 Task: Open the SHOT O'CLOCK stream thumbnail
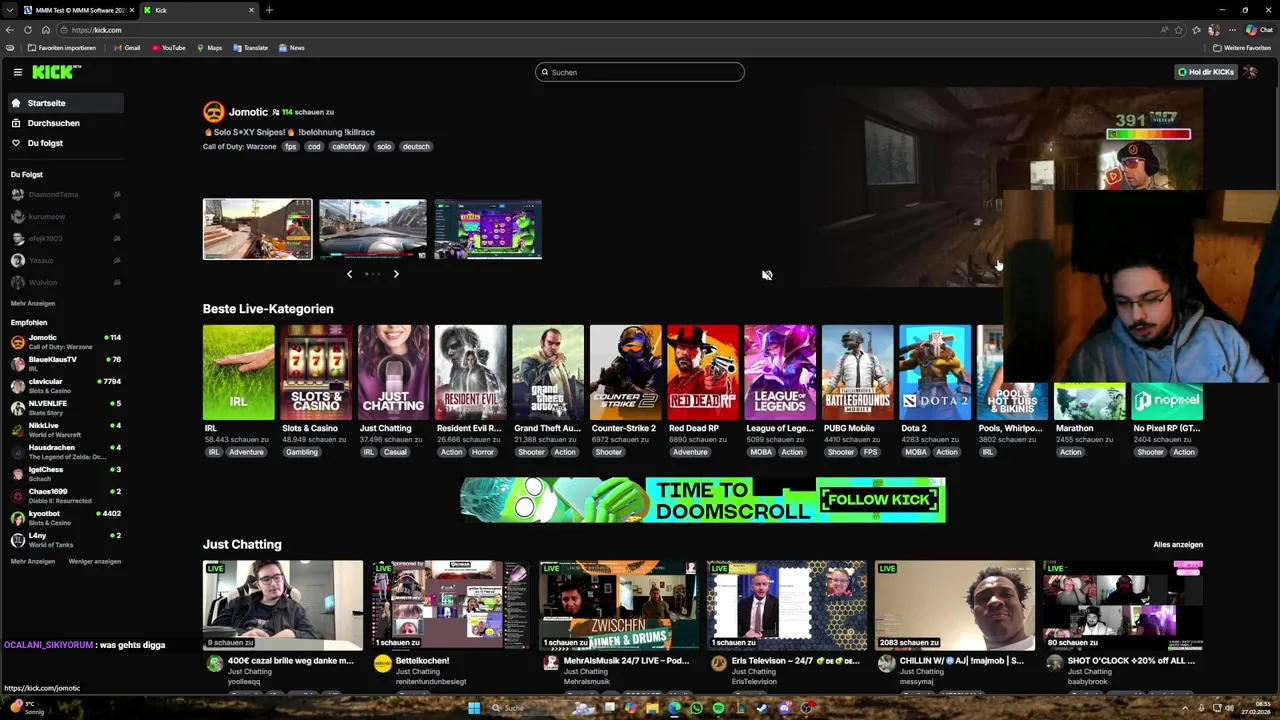point(1123,605)
